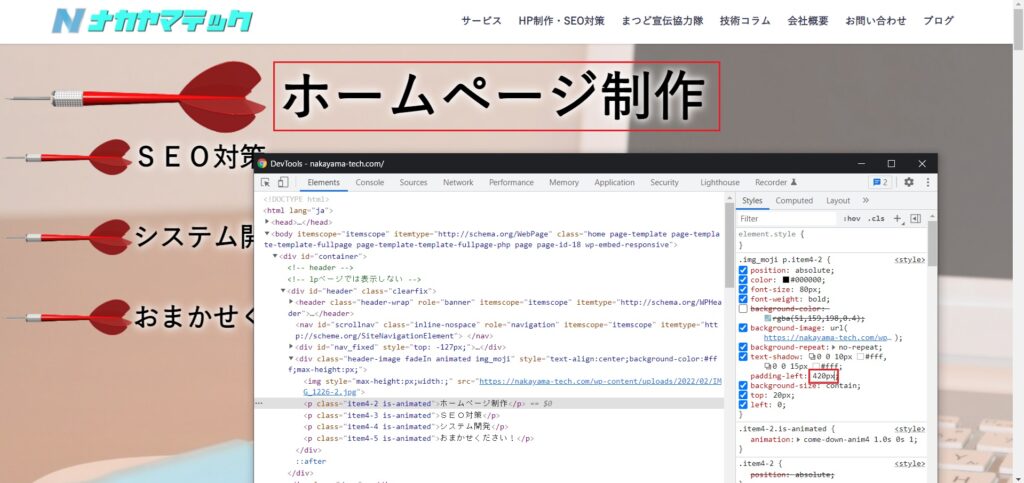The height and width of the screenshot is (483, 1024).
Task: Show more Styles pane tabs chevron
Action: click(x=866, y=200)
